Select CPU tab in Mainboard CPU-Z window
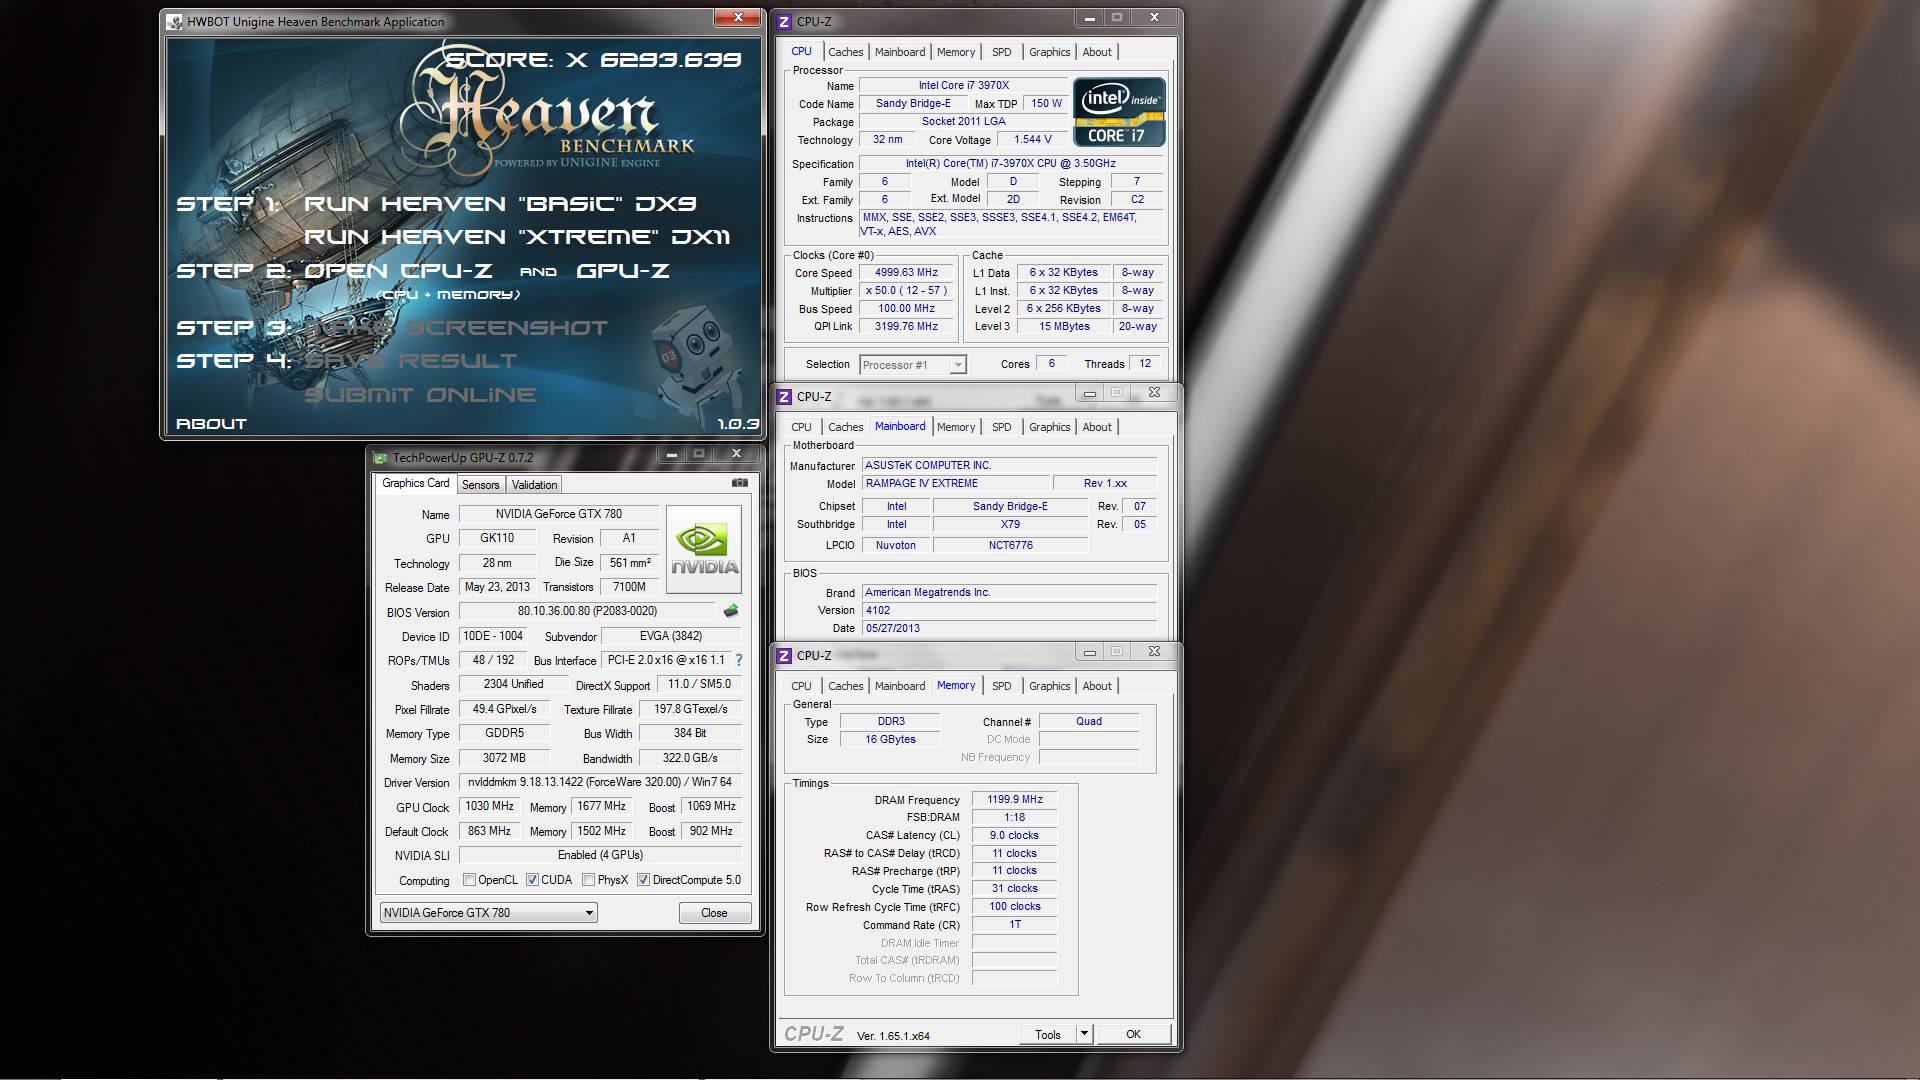This screenshot has height=1080, width=1920. [801, 427]
